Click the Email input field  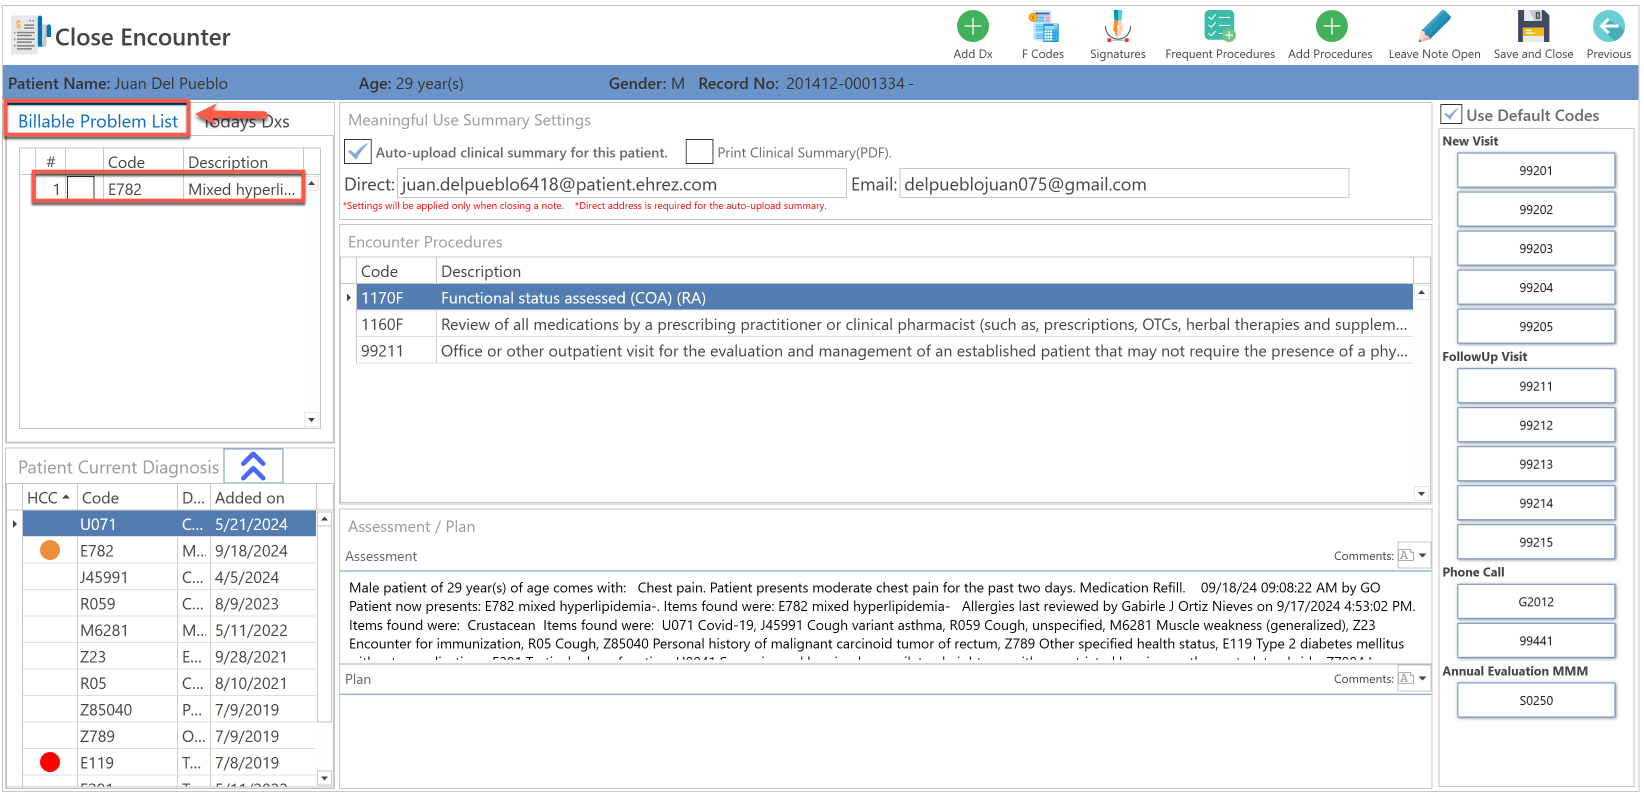[1124, 184]
